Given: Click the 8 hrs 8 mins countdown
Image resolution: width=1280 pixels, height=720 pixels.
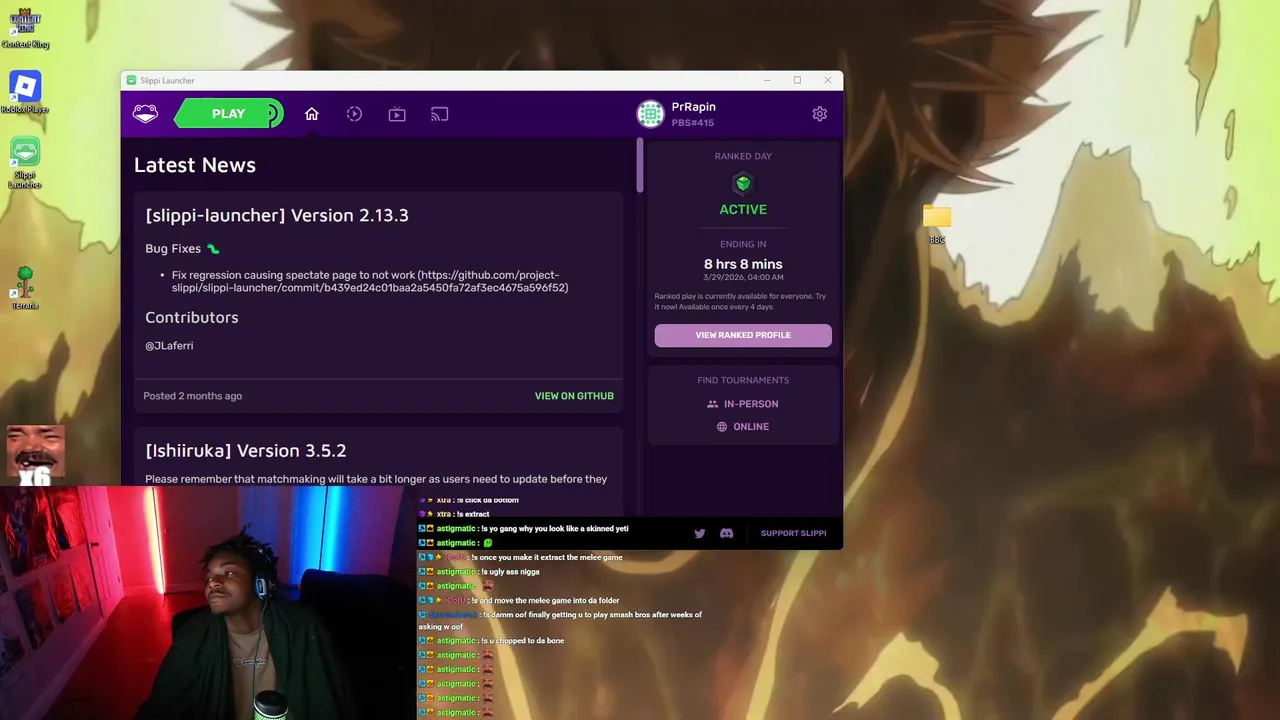Looking at the screenshot, I should pos(743,264).
